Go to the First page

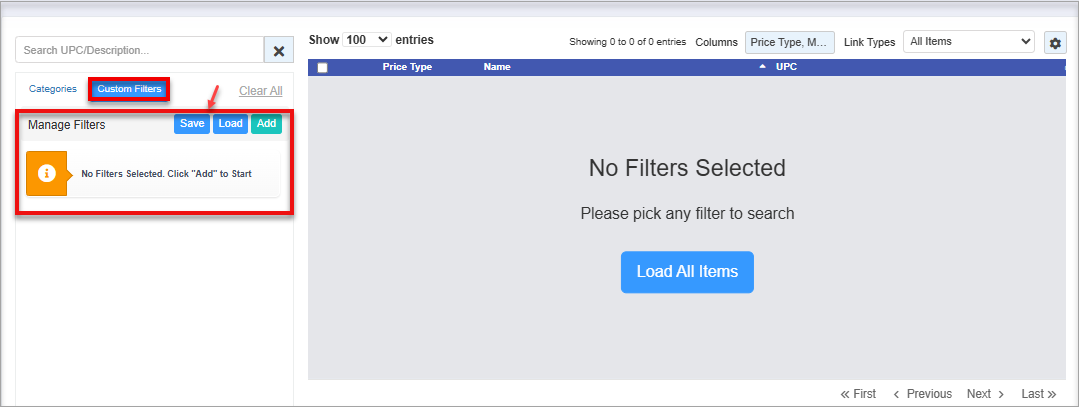[x=858, y=394]
